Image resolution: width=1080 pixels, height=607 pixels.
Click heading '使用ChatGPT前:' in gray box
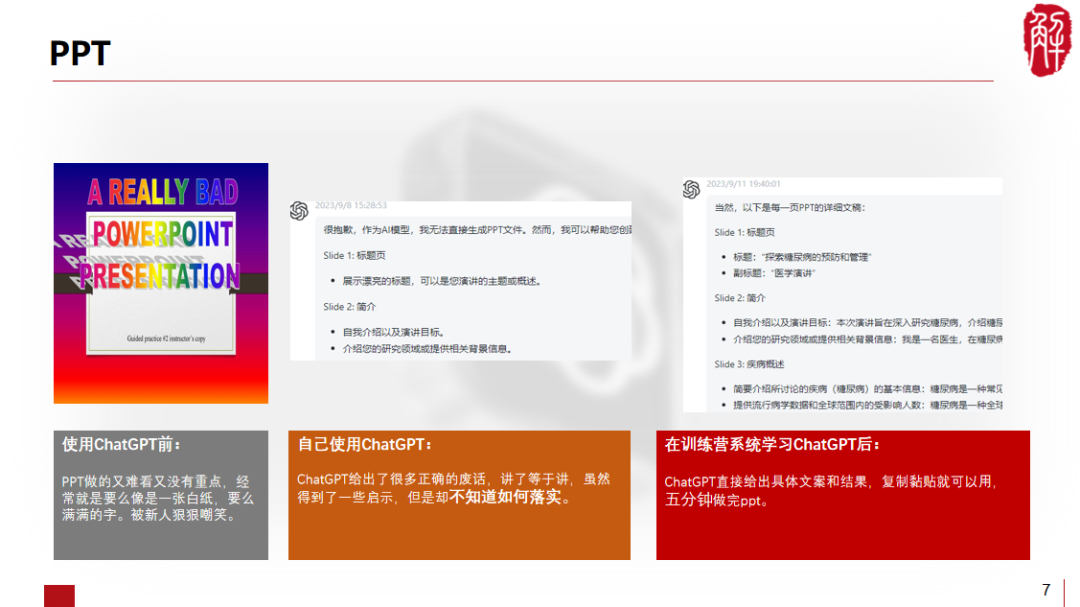121,444
